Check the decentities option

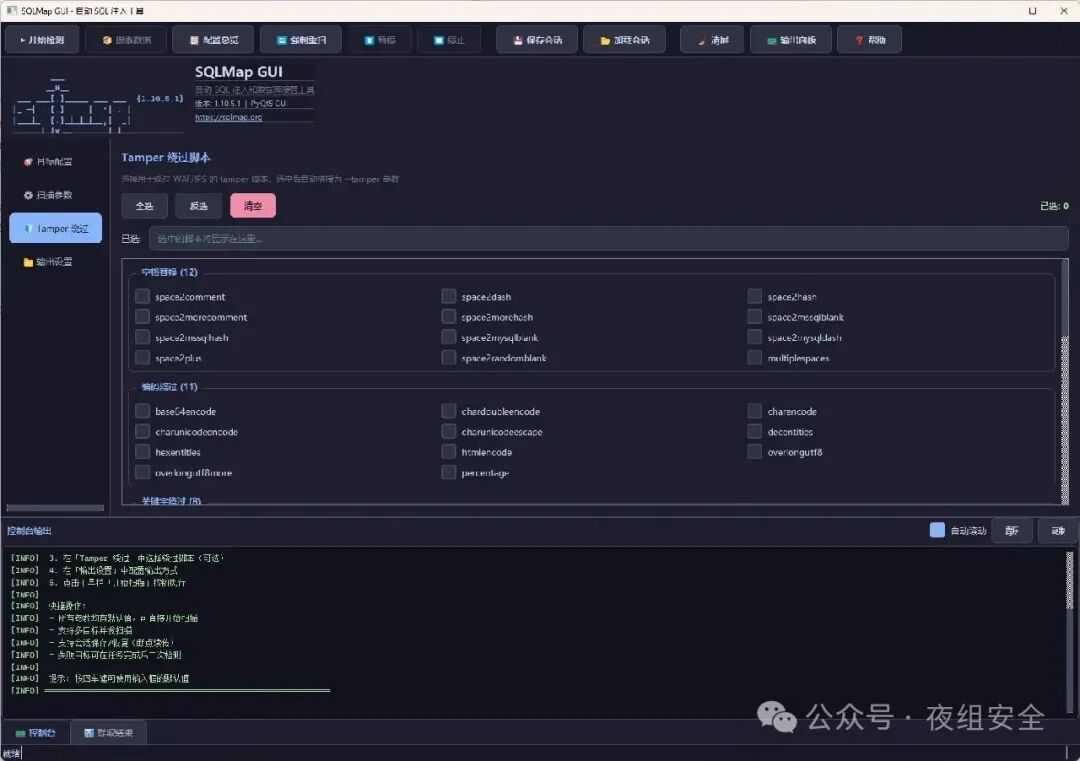(x=755, y=432)
